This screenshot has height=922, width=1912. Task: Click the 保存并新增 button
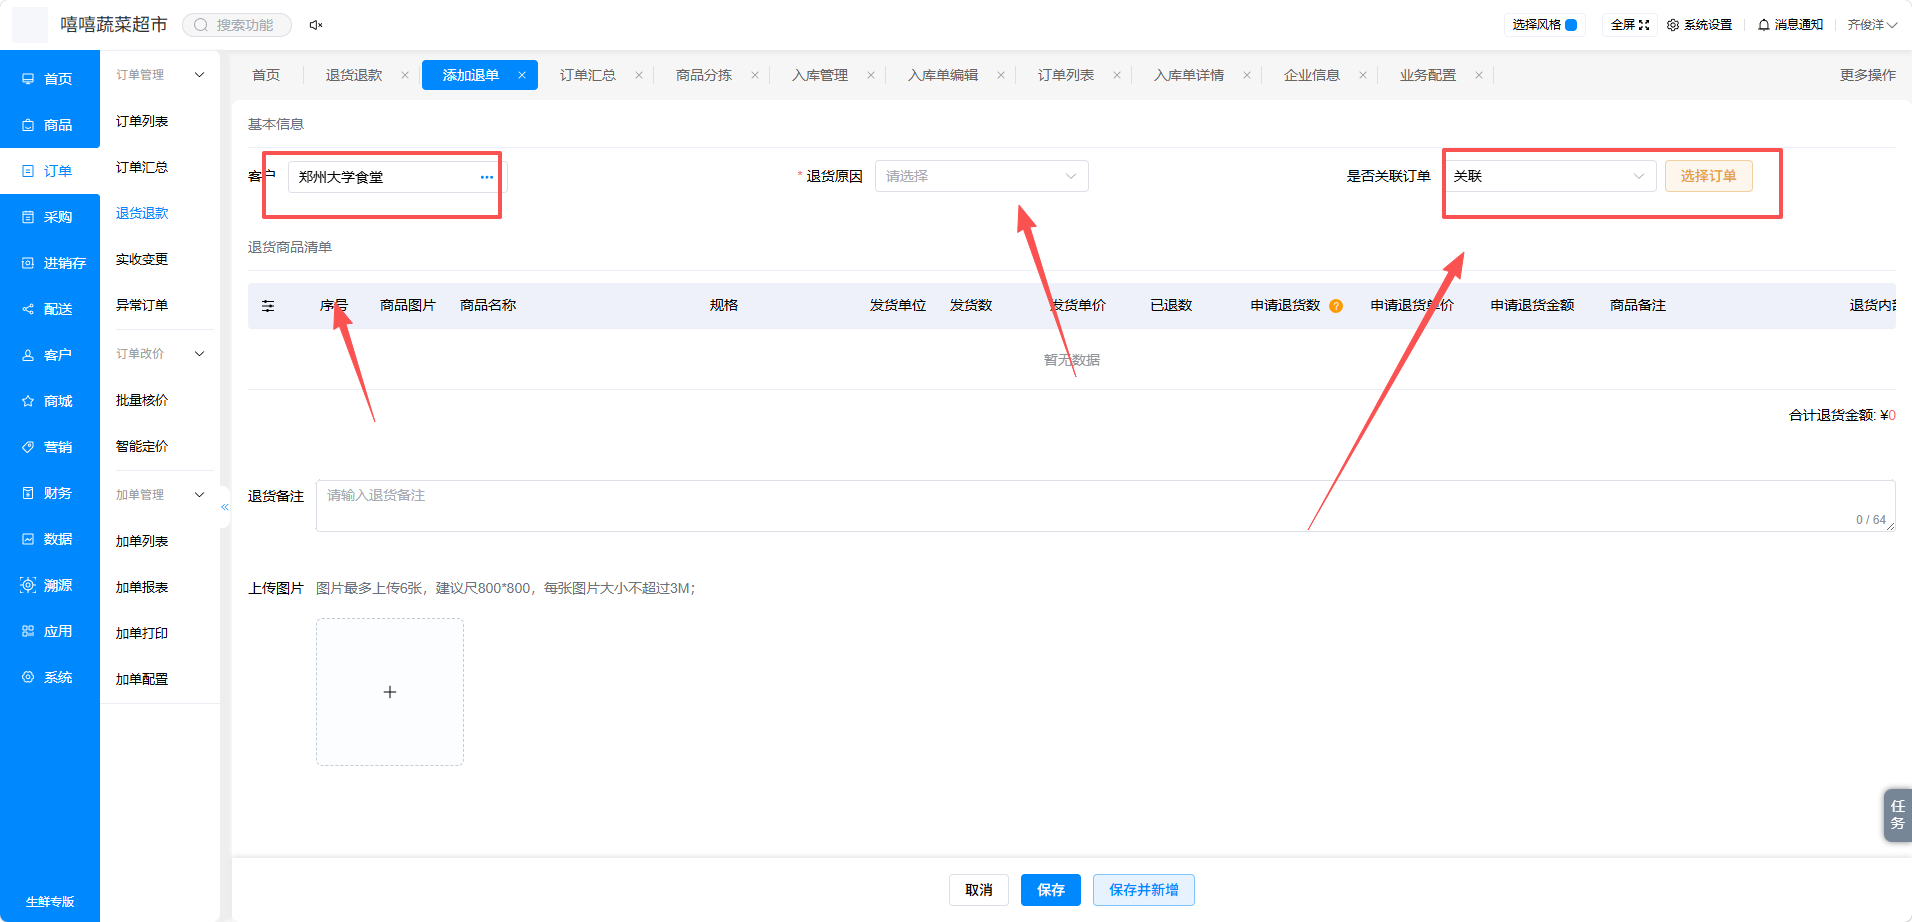1143,890
